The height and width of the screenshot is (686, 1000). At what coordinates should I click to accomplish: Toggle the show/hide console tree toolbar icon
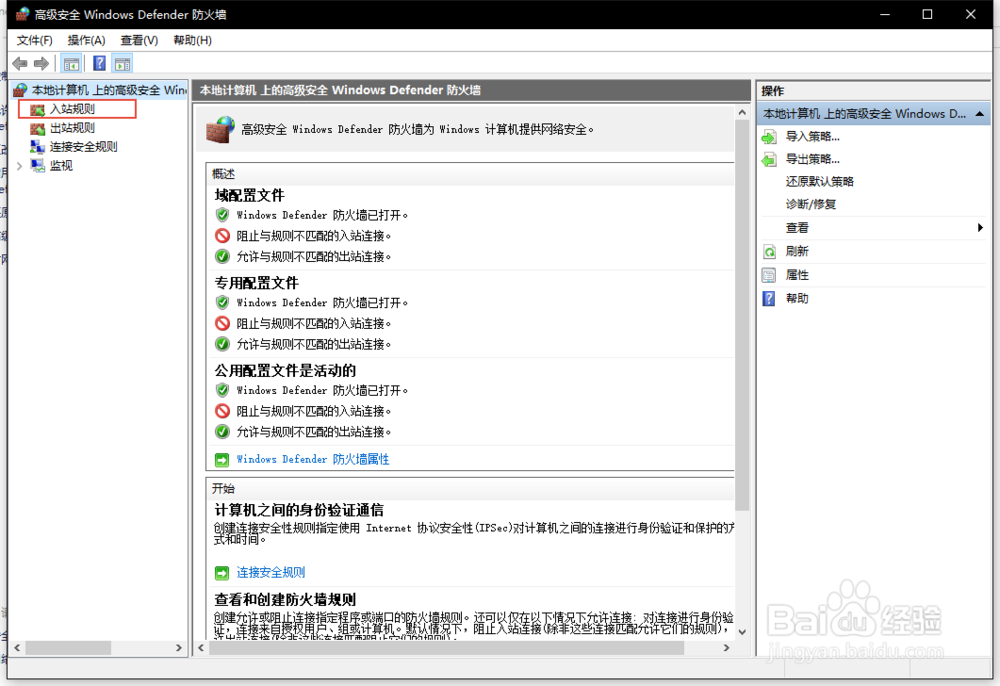tap(71, 64)
